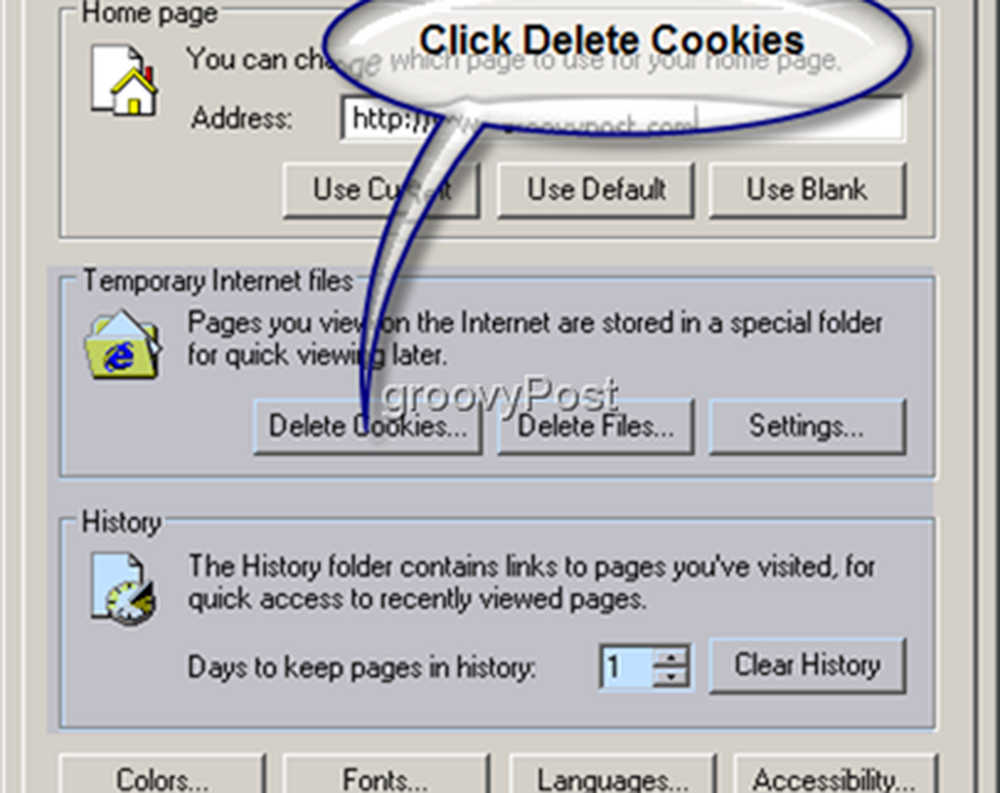Click the Home page house icon
Viewport: 1000px width, 793px height.
[x=124, y=80]
